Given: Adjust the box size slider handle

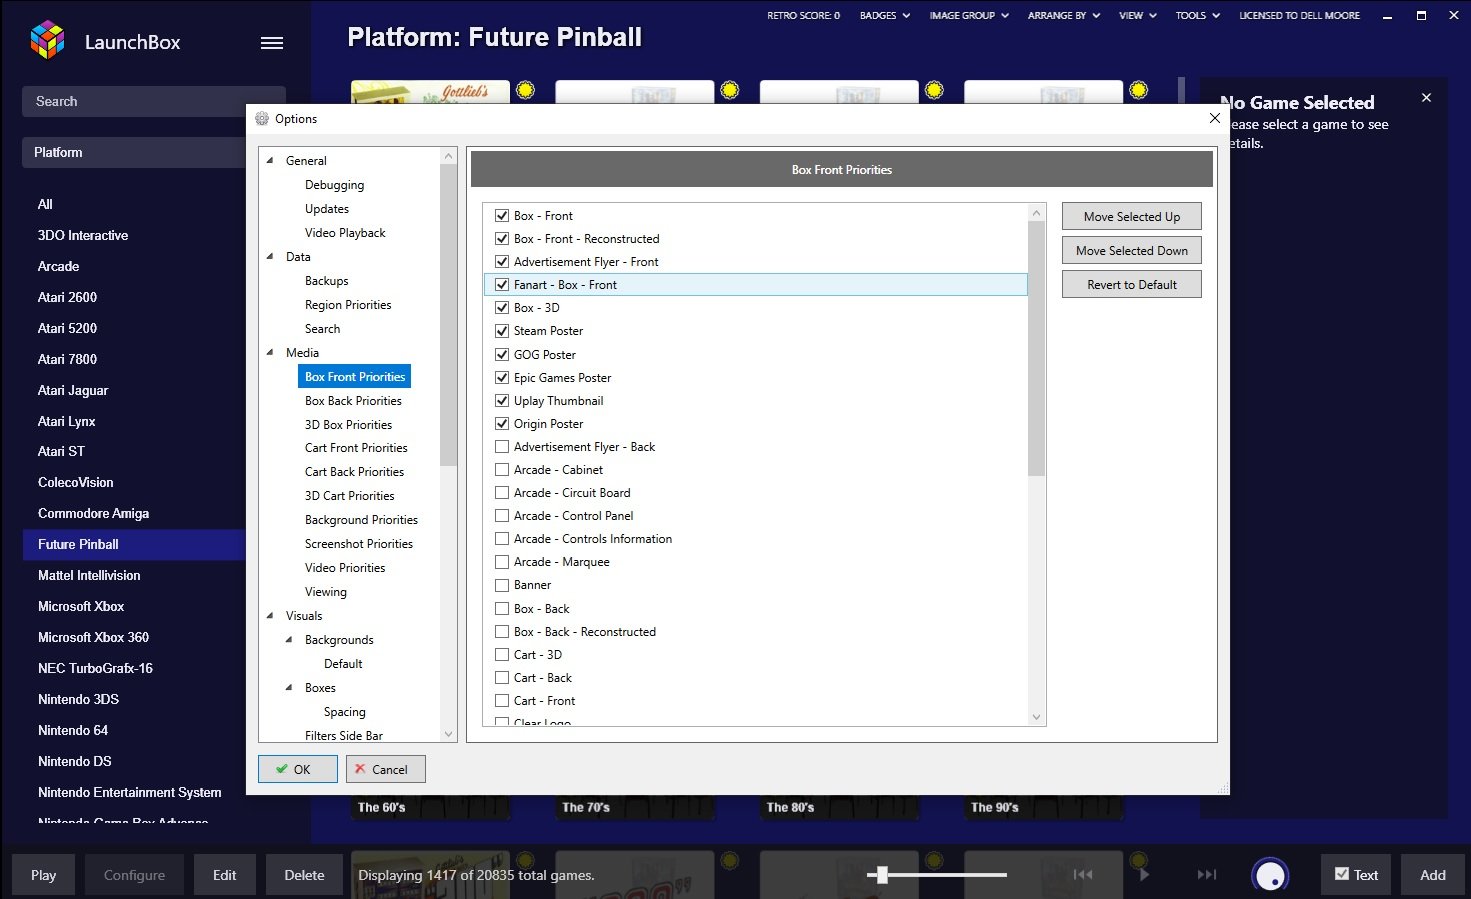Looking at the screenshot, I should point(882,875).
